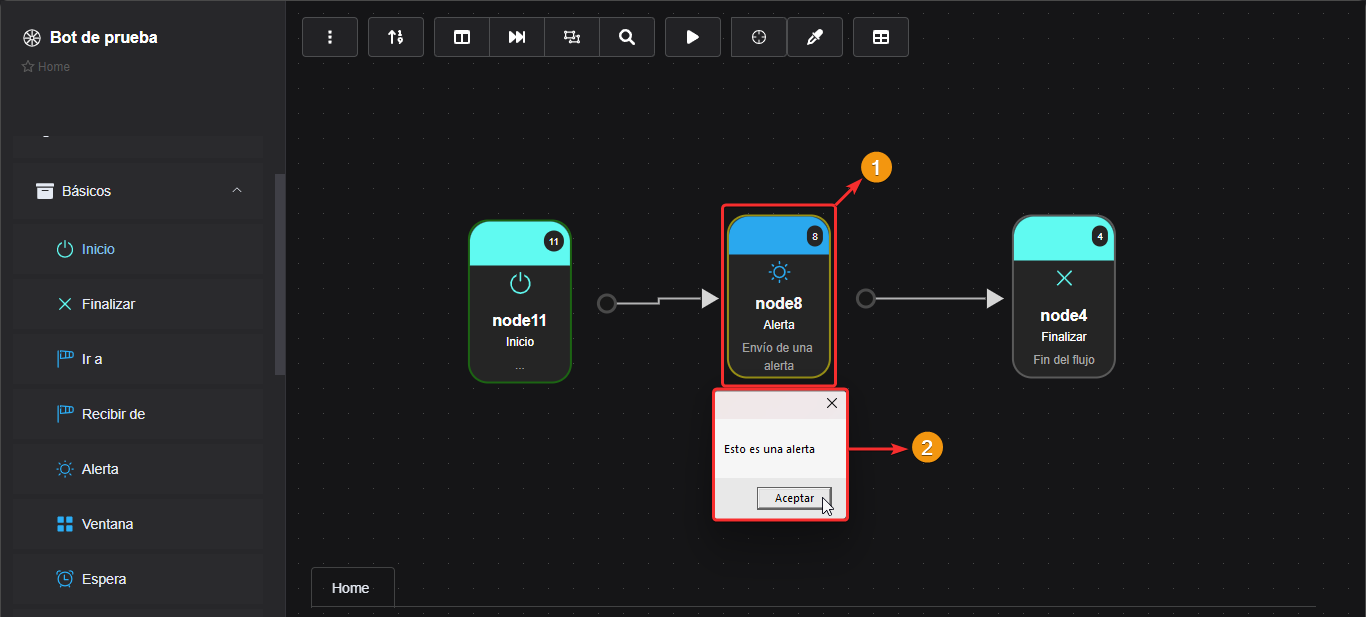1366x617 pixels.
Task: Toggle the columns layout toolbar button
Action: click(x=462, y=37)
